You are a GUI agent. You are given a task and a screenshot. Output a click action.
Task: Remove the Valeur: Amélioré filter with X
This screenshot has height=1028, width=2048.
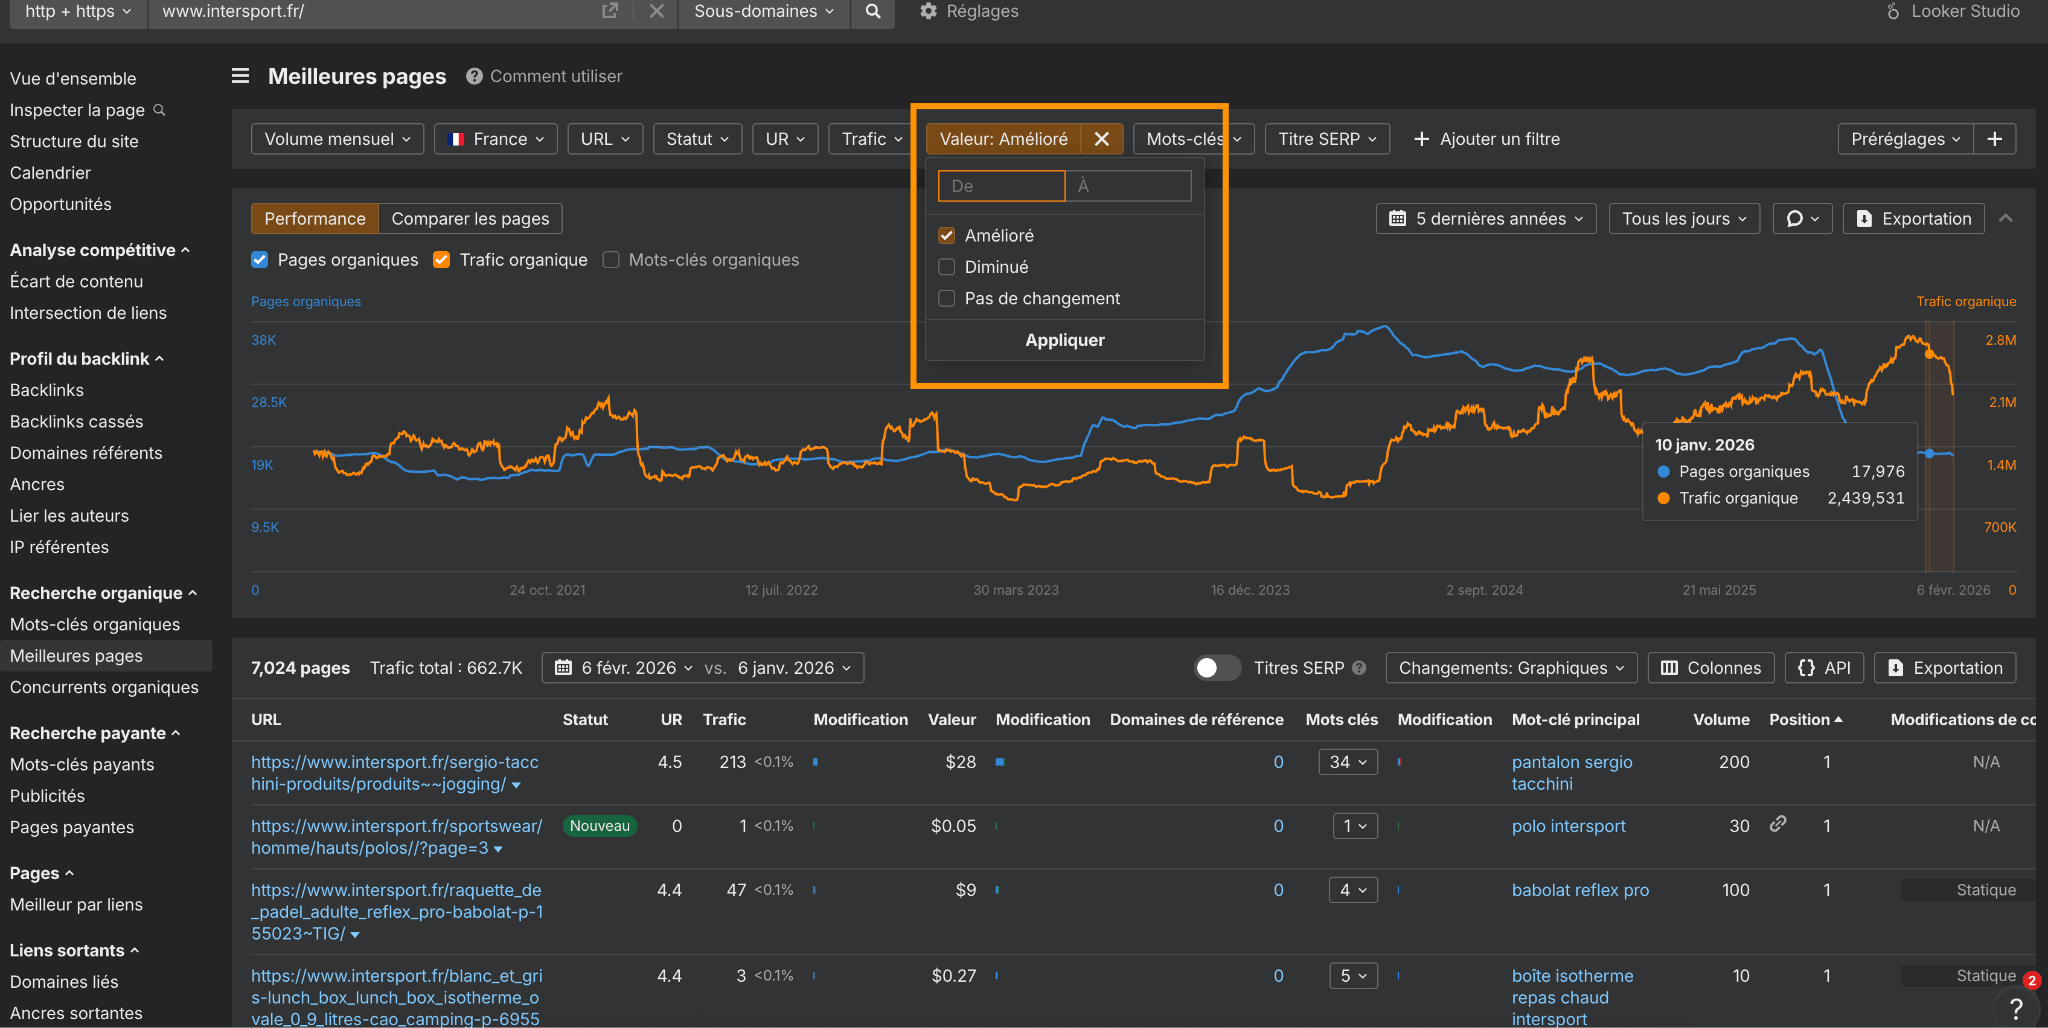[x=1101, y=139]
